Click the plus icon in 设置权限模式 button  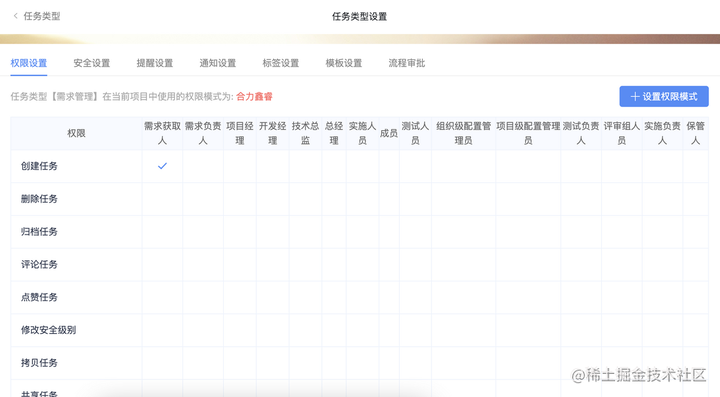(635, 96)
